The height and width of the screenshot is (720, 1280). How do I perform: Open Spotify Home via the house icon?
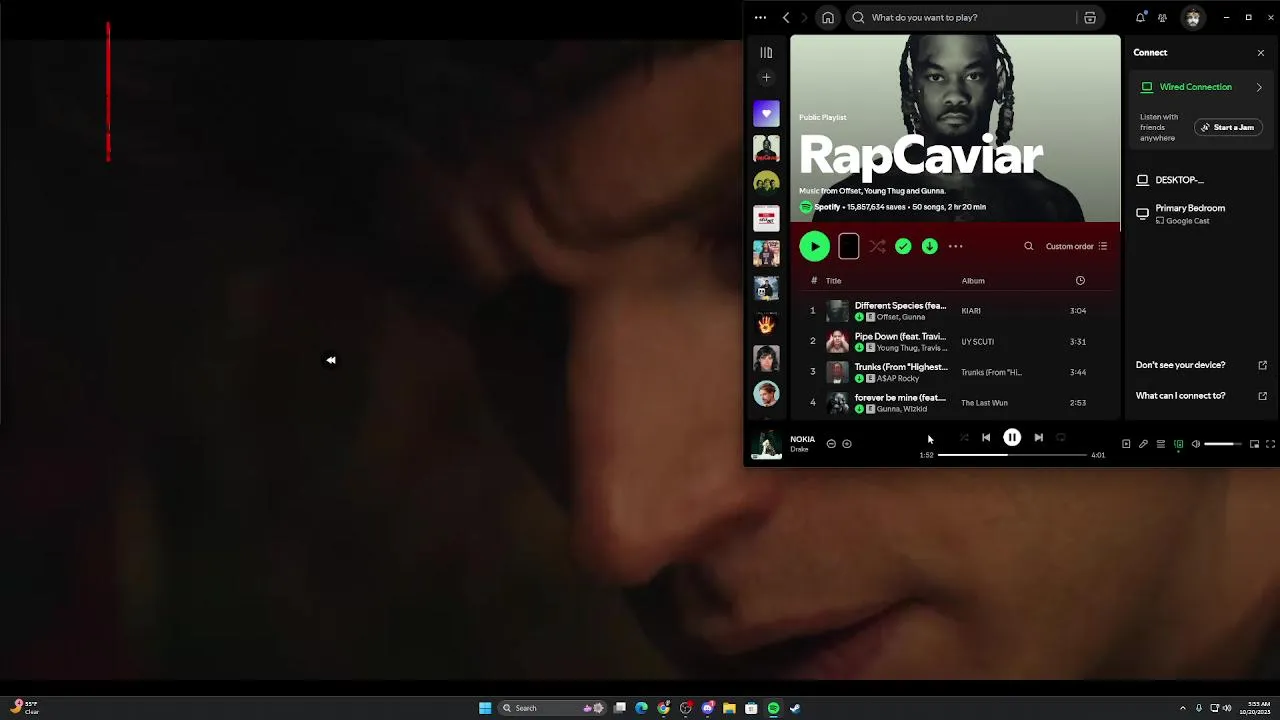pyautogui.click(x=828, y=17)
